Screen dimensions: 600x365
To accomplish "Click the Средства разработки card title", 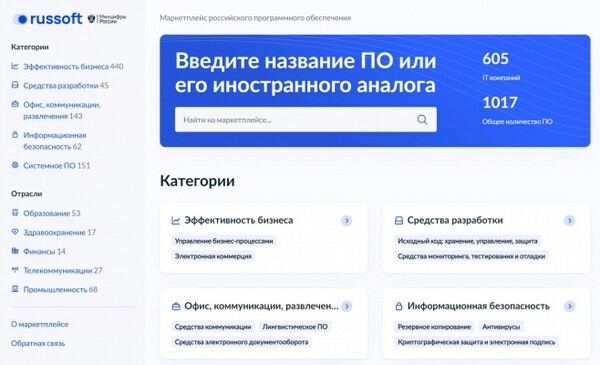I will point(455,220).
